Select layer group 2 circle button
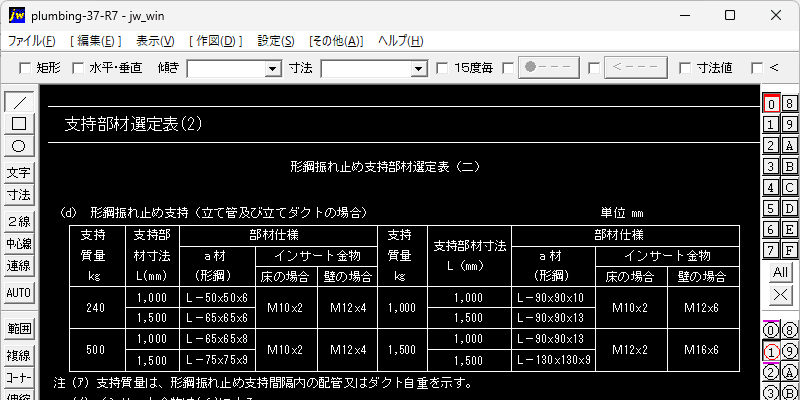 [771, 372]
